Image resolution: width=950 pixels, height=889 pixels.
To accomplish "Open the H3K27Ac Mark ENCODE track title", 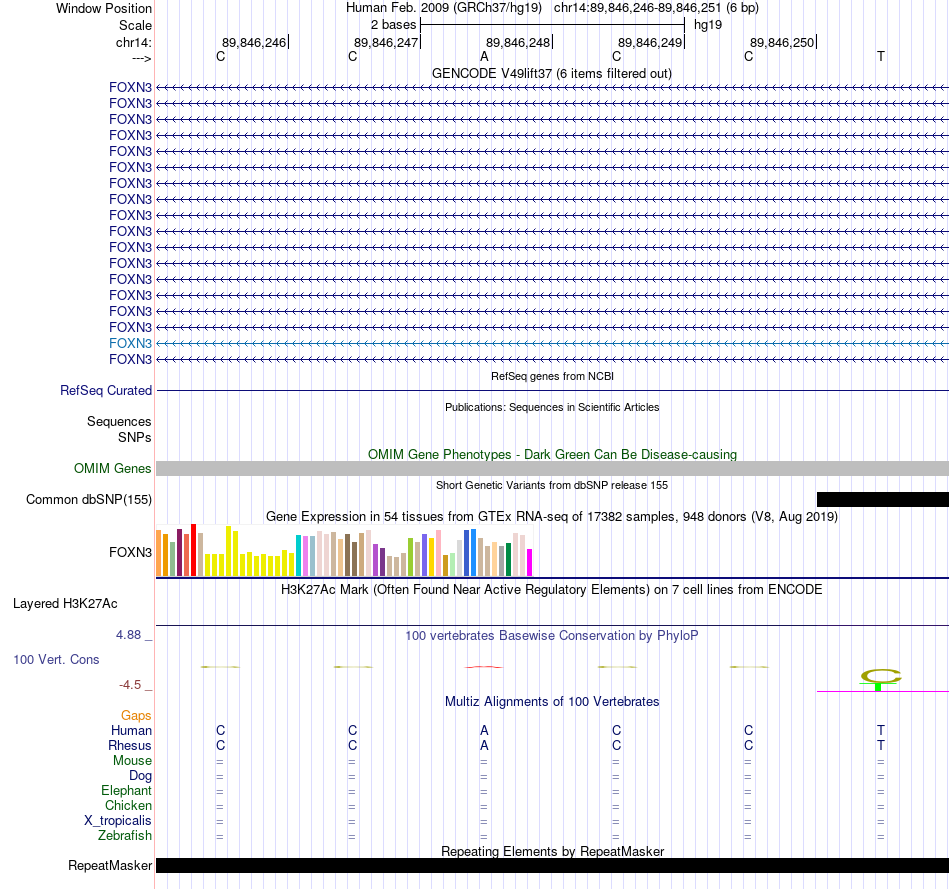I will [552, 590].
